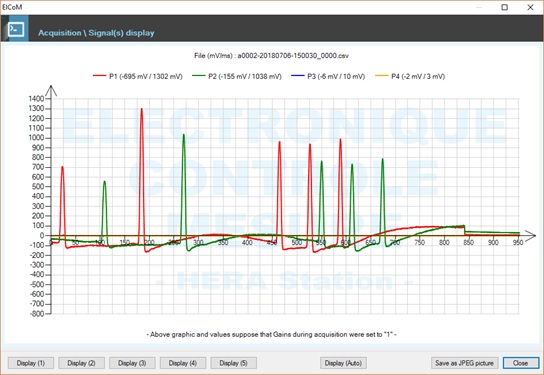The image size is (544, 375).
Task: Click P2 green legend line swatch
Action: [x=198, y=76]
